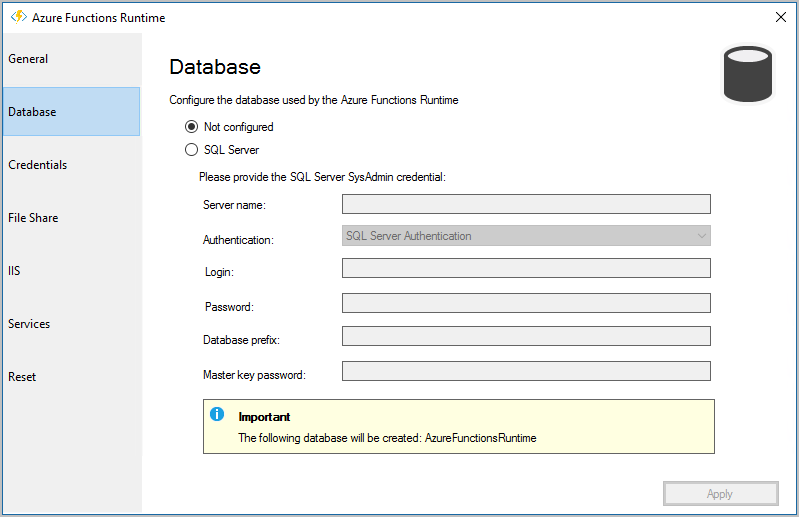Open the Authentication dropdown
Screen dimensions: 799x517
(526, 236)
